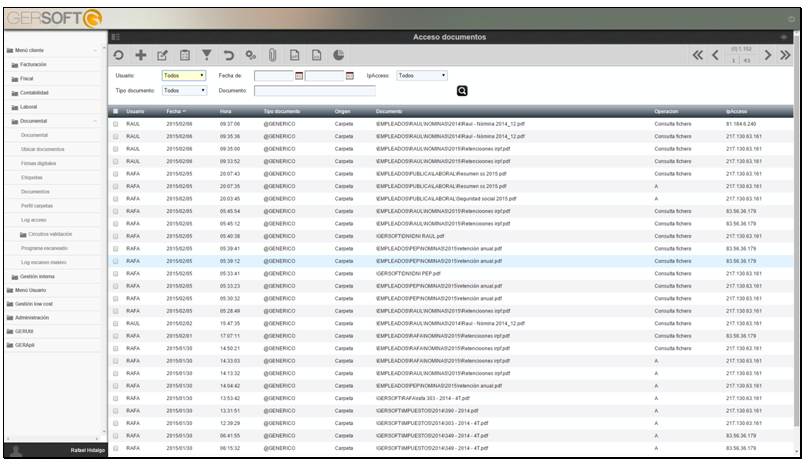Toggle the sidebar with the panel icon

(116, 37)
